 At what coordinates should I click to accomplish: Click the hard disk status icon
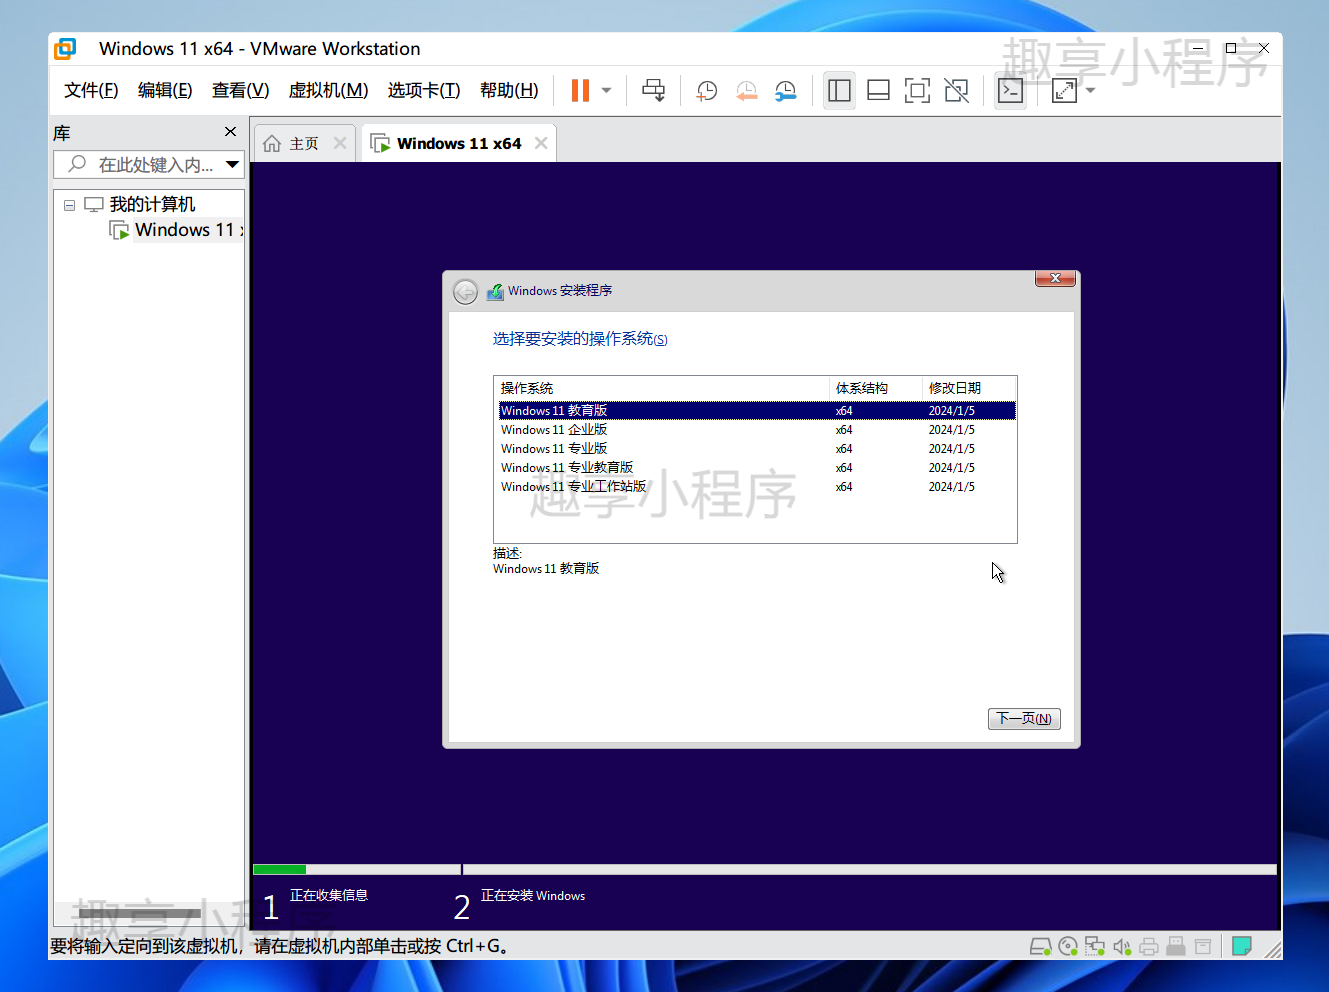click(x=1040, y=946)
